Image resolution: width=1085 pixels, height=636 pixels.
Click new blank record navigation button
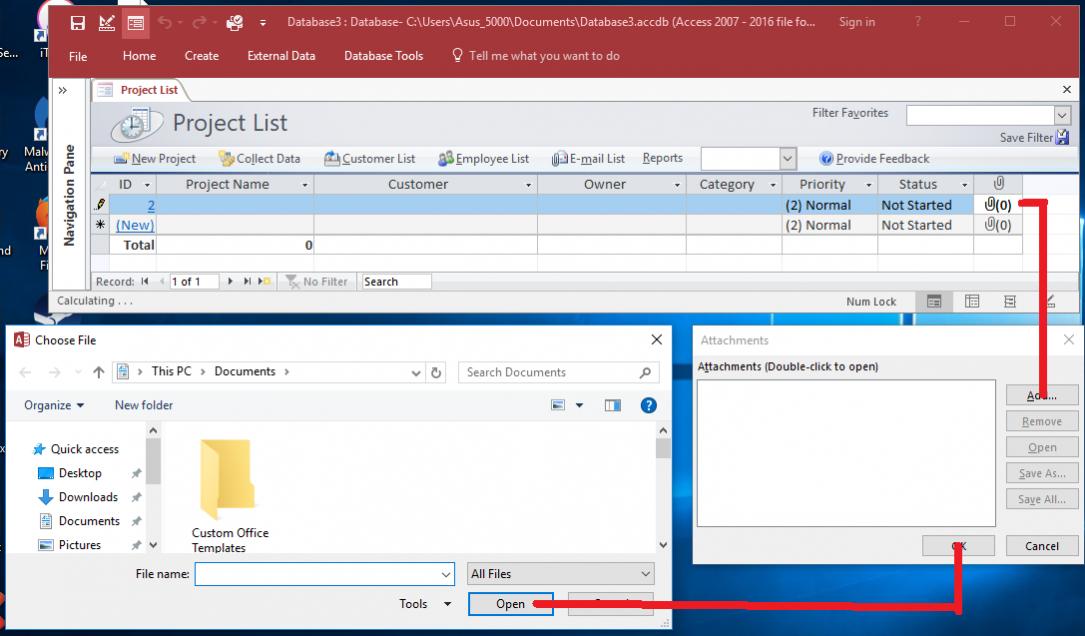point(264,282)
